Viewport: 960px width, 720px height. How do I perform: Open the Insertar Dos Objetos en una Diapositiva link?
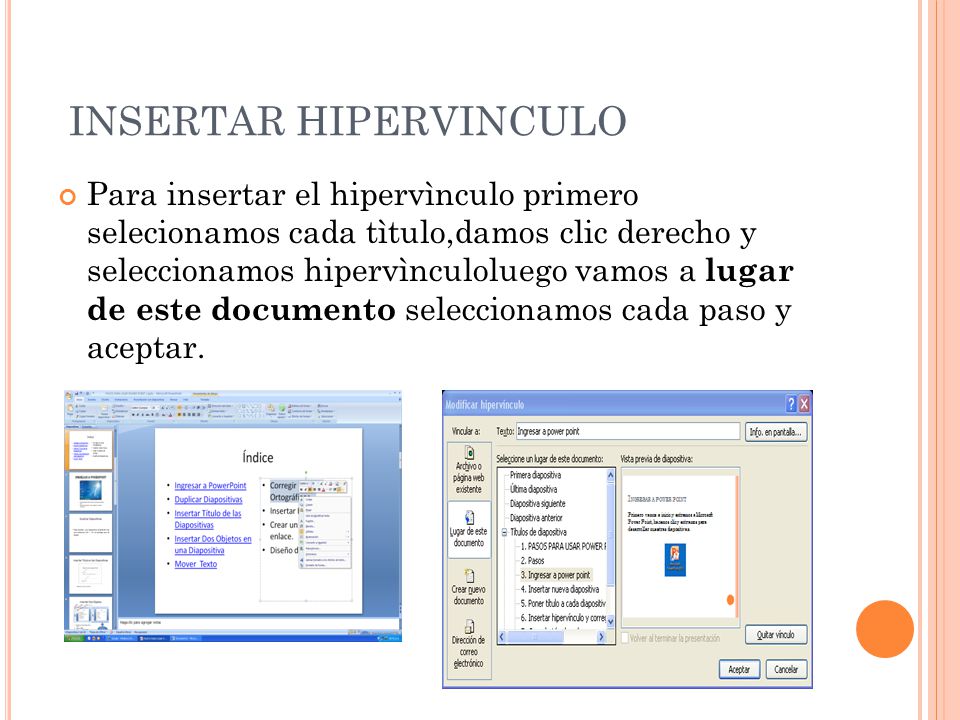pyautogui.click(x=212, y=544)
